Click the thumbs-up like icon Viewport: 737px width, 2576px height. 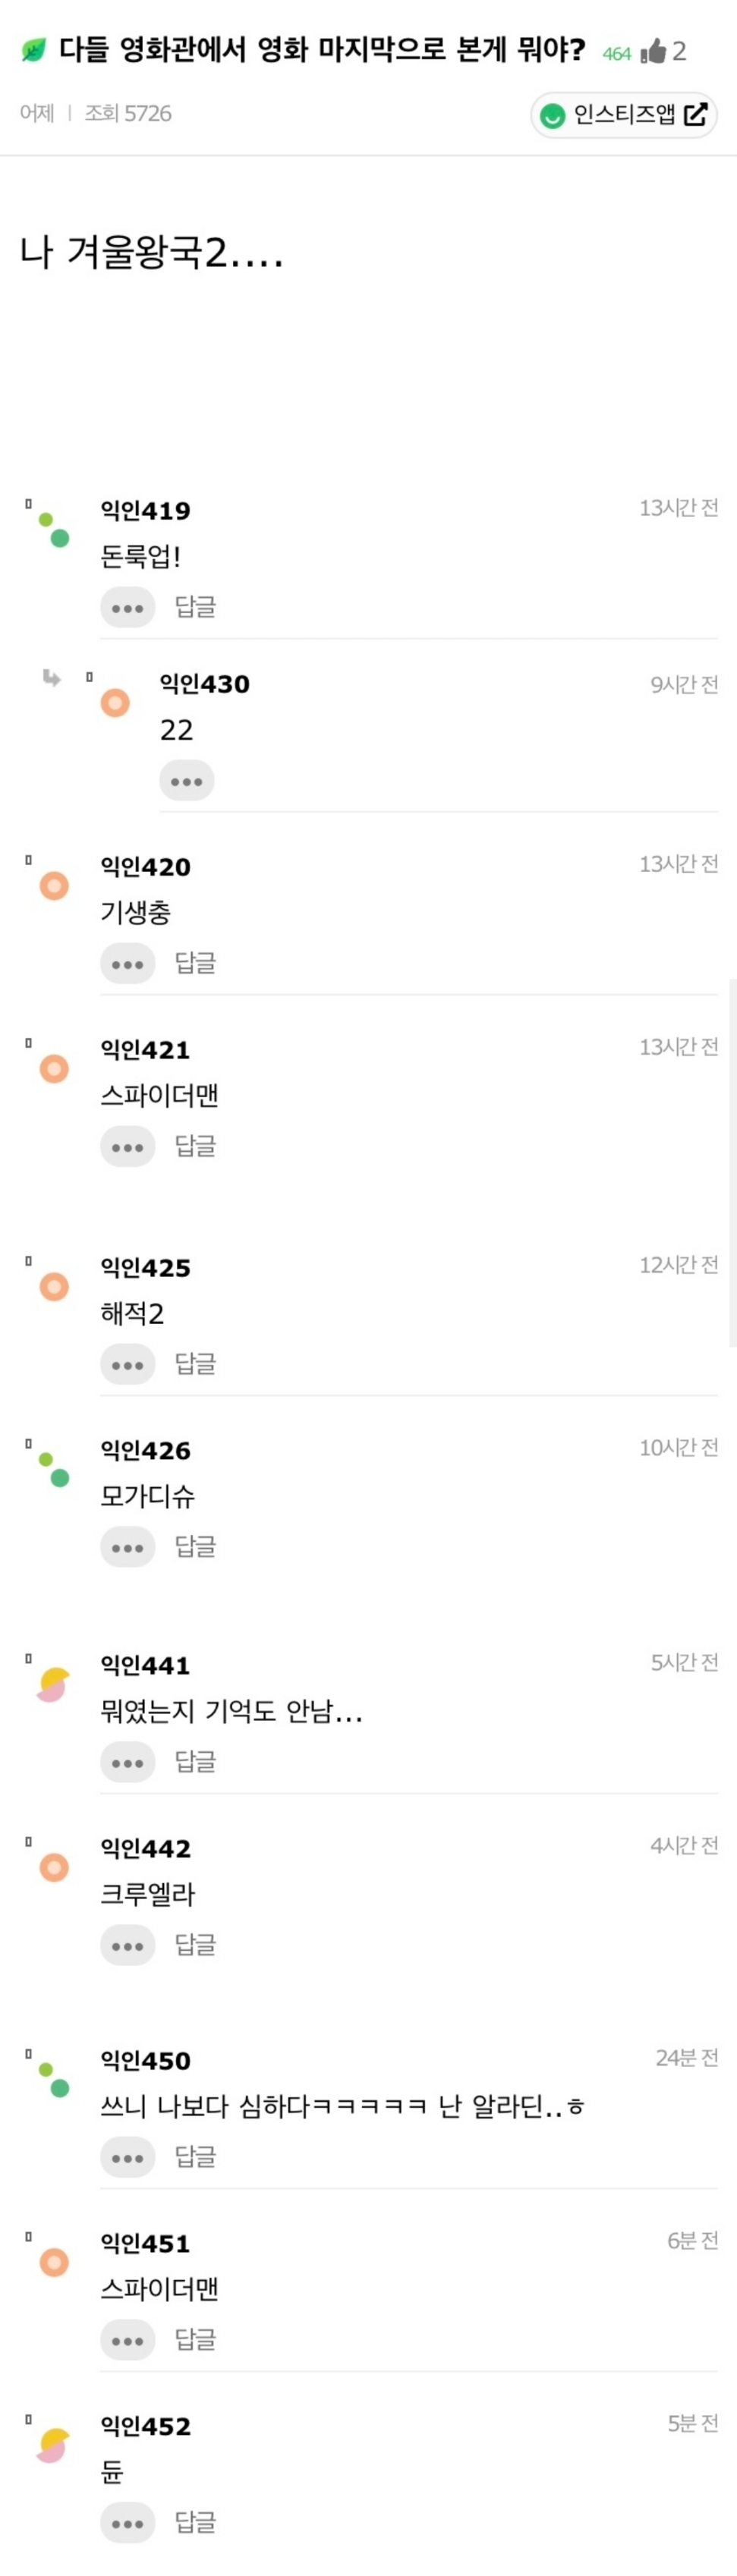[654, 51]
